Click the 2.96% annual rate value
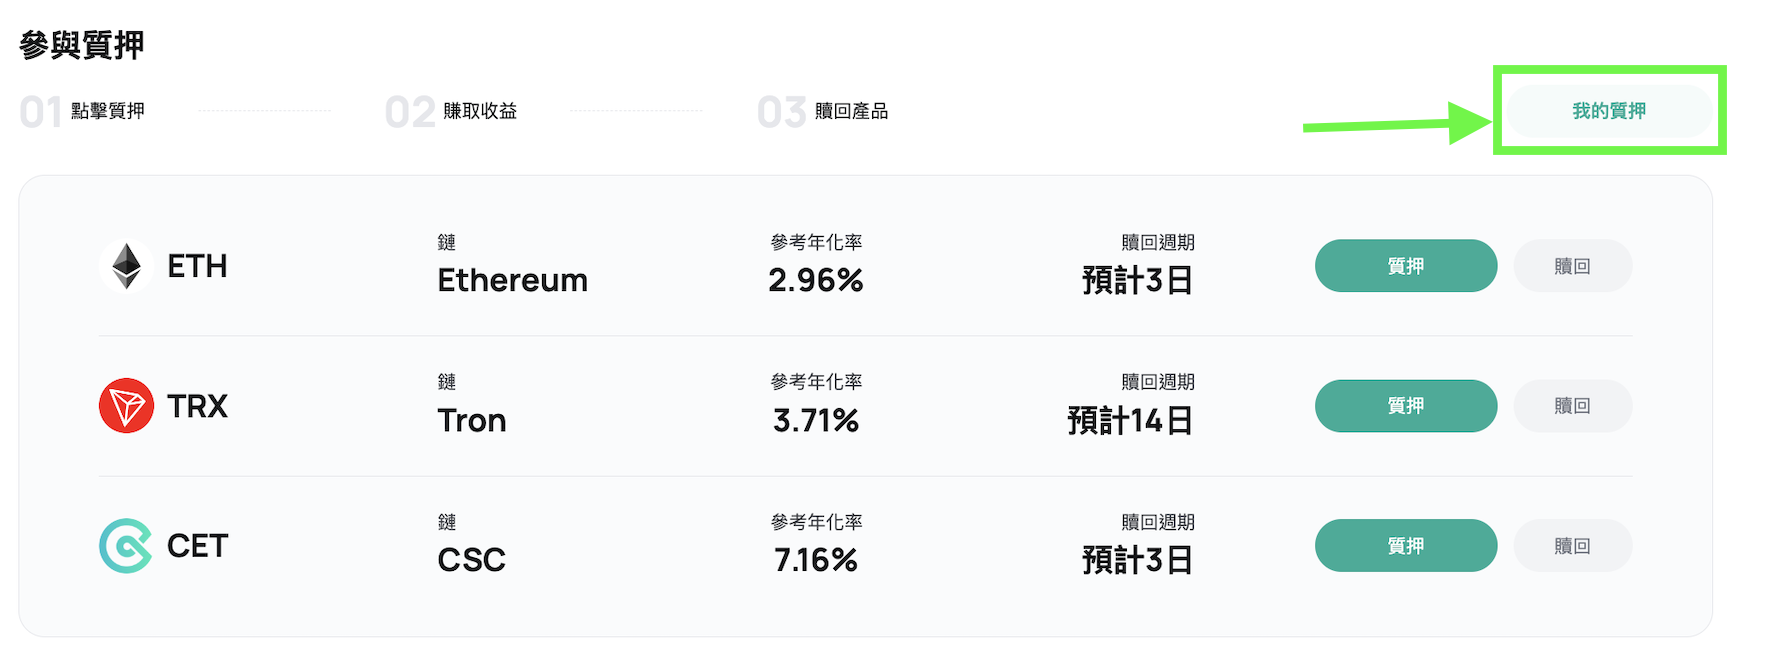The height and width of the screenshot is (654, 1766). 816,280
